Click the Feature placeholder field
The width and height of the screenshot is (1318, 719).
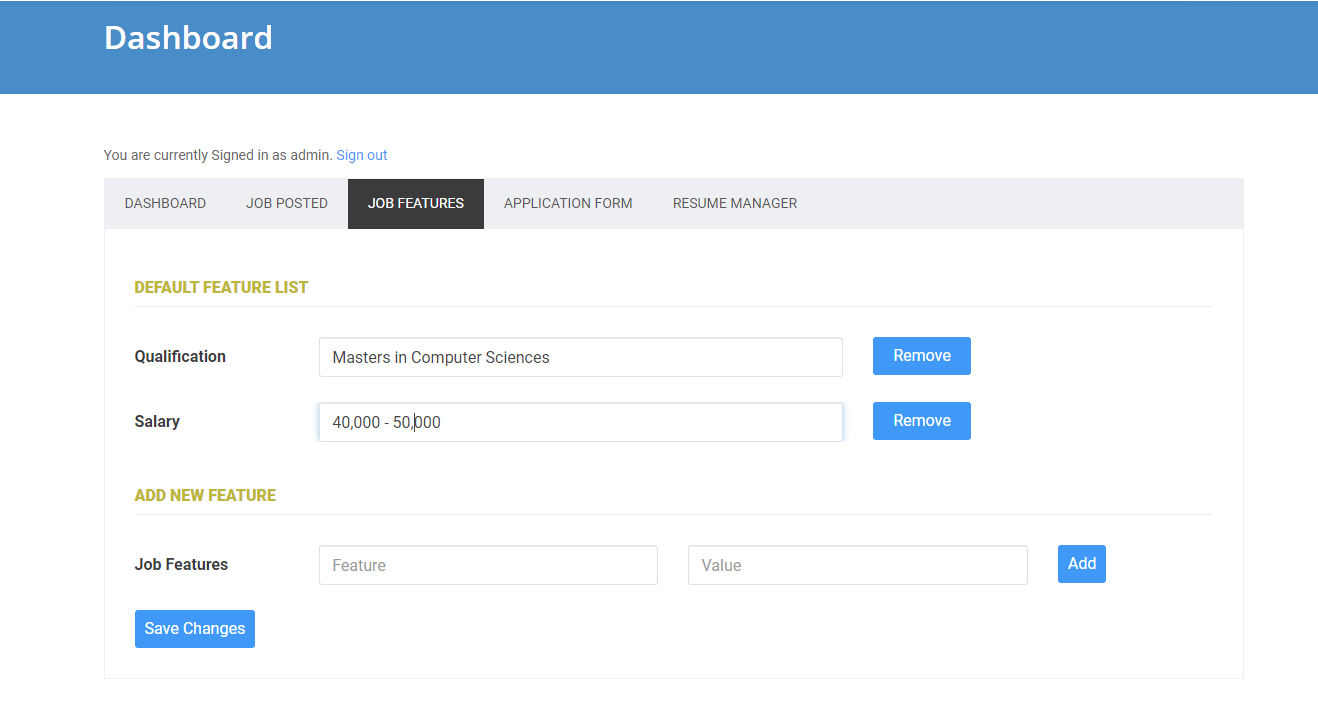point(487,565)
